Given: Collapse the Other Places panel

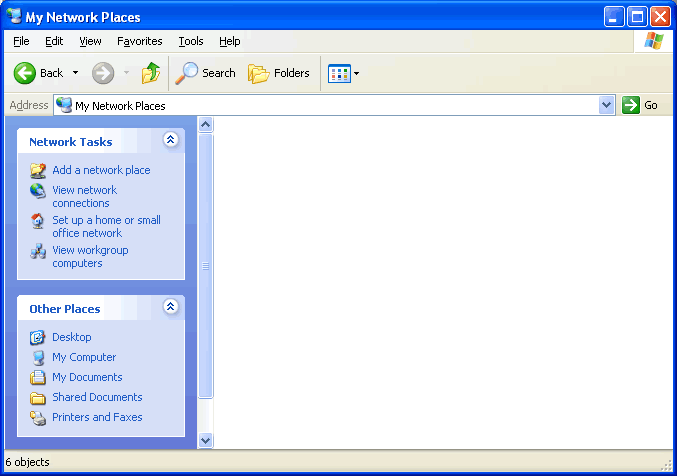Looking at the screenshot, I should (x=170, y=307).
